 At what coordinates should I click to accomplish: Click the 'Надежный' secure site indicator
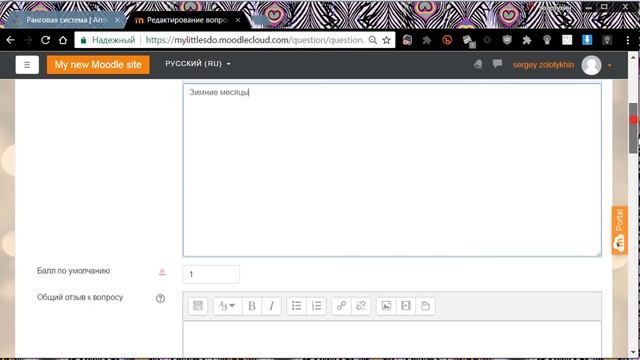[x=108, y=40]
